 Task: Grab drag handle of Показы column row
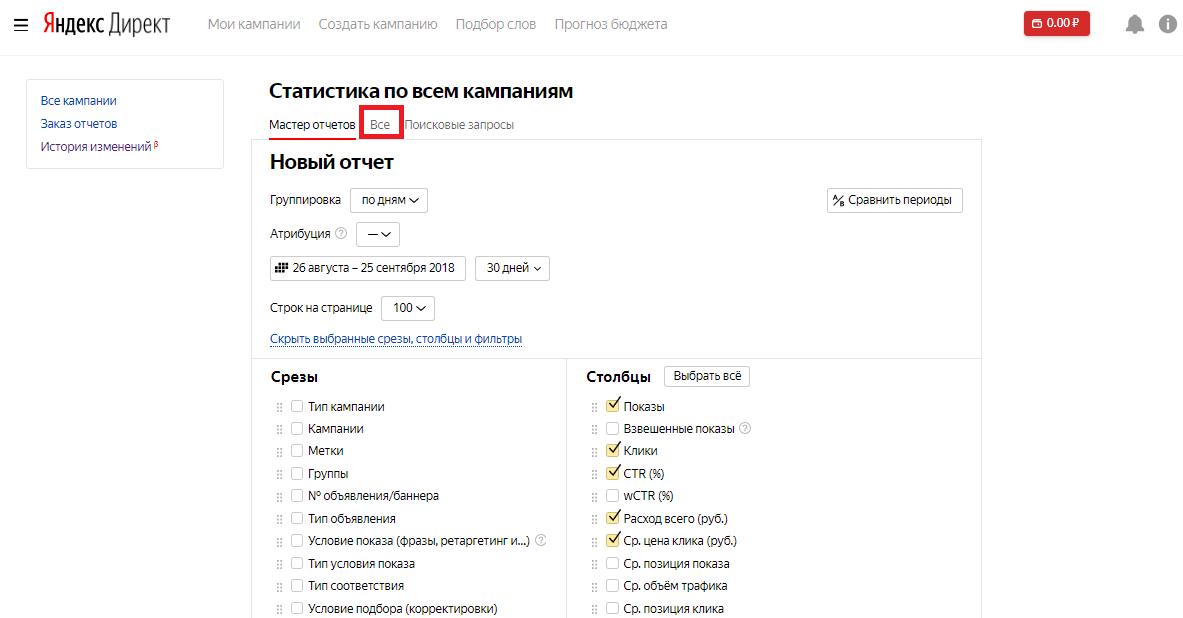595,407
